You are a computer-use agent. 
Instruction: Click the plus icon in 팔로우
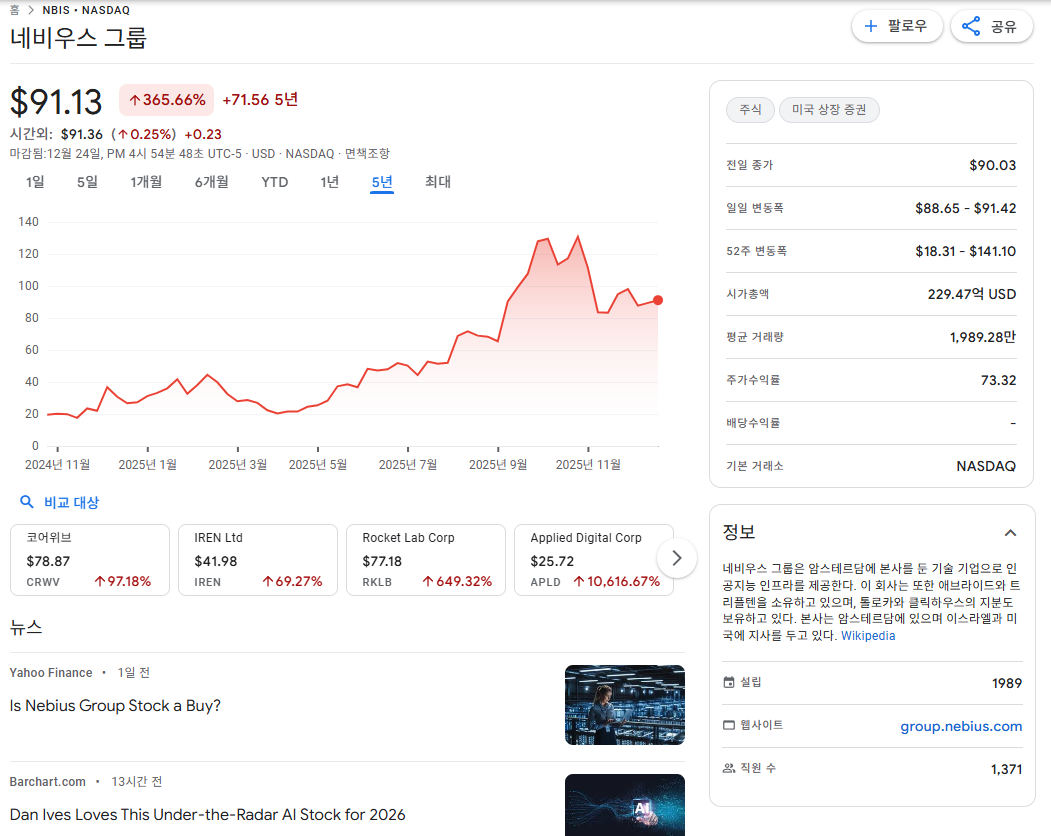pyautogui.click(x=871, y=26)
